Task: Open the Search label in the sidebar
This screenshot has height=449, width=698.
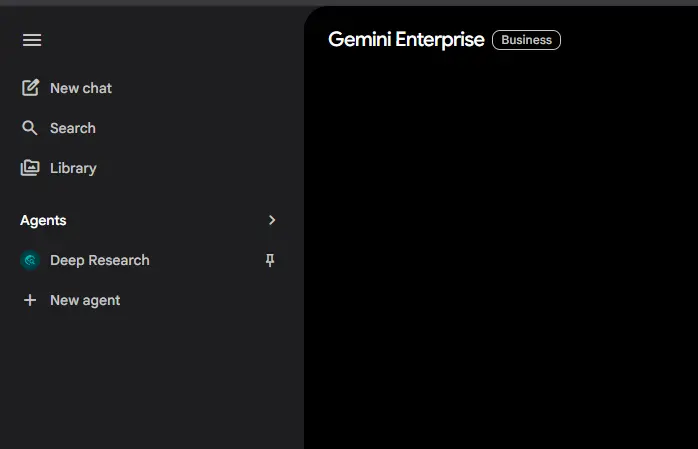Action: point(73,128)
